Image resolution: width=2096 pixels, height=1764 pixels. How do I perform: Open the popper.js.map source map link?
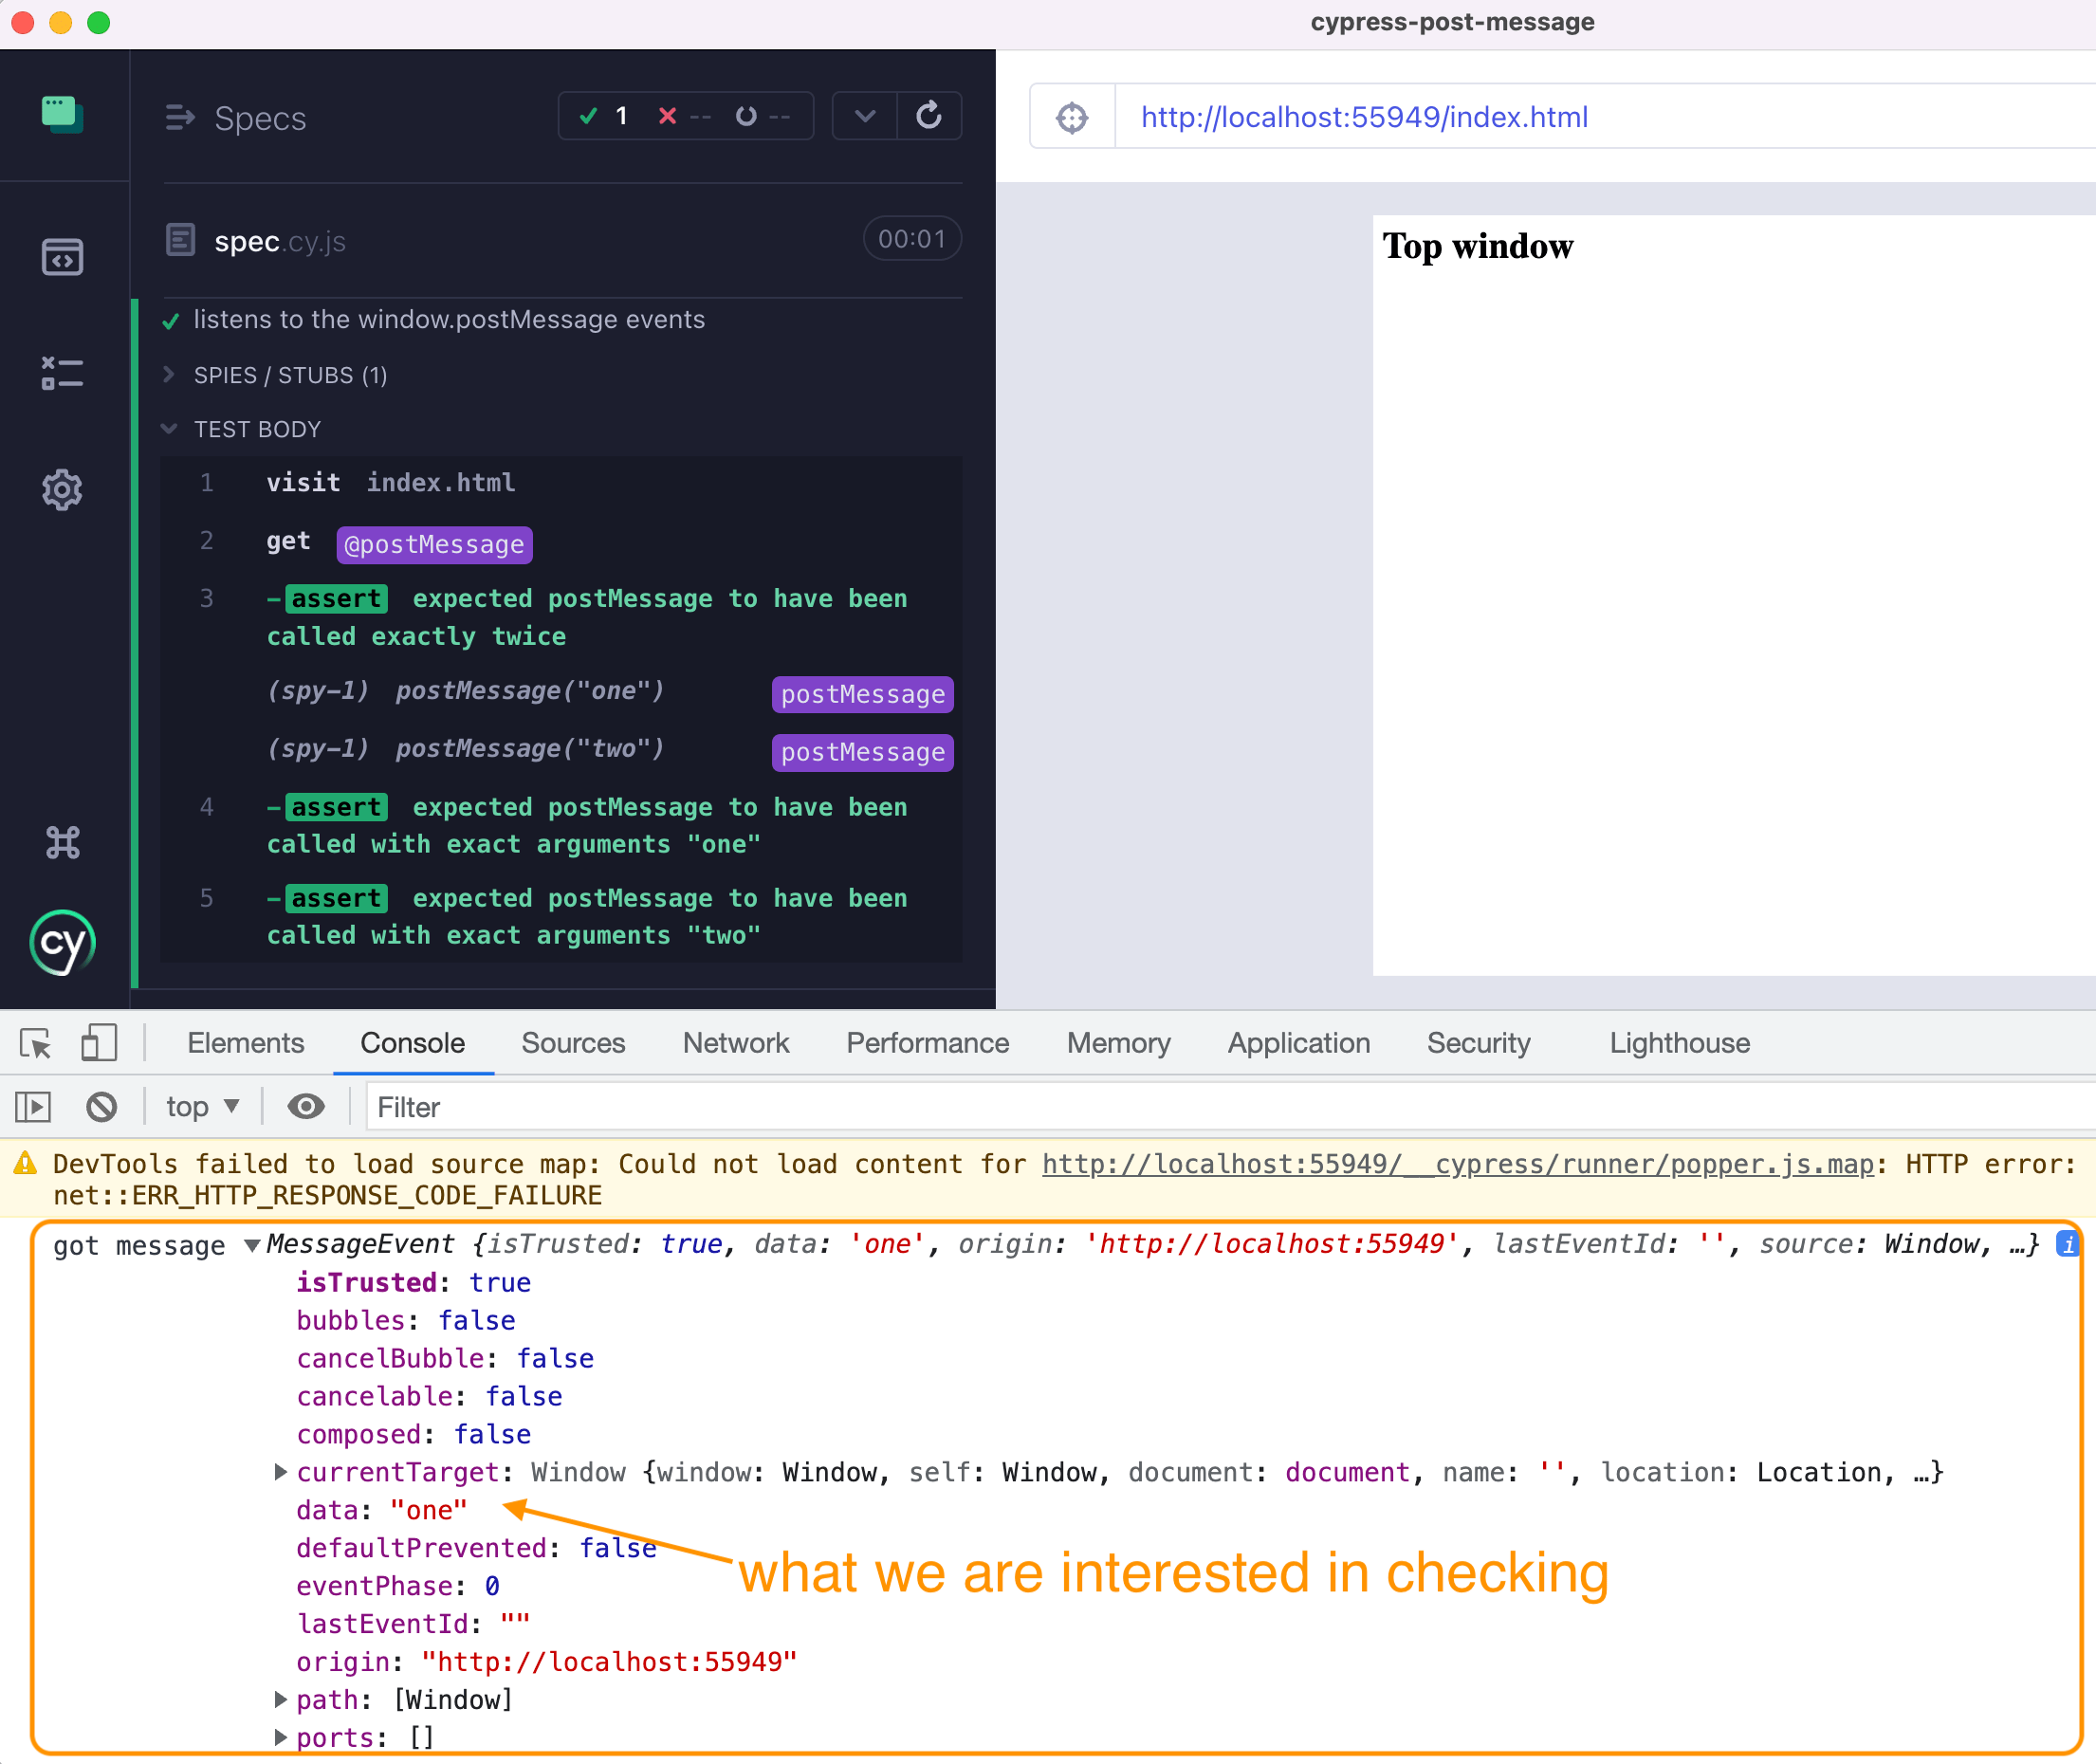(x=1455, y=1163)
